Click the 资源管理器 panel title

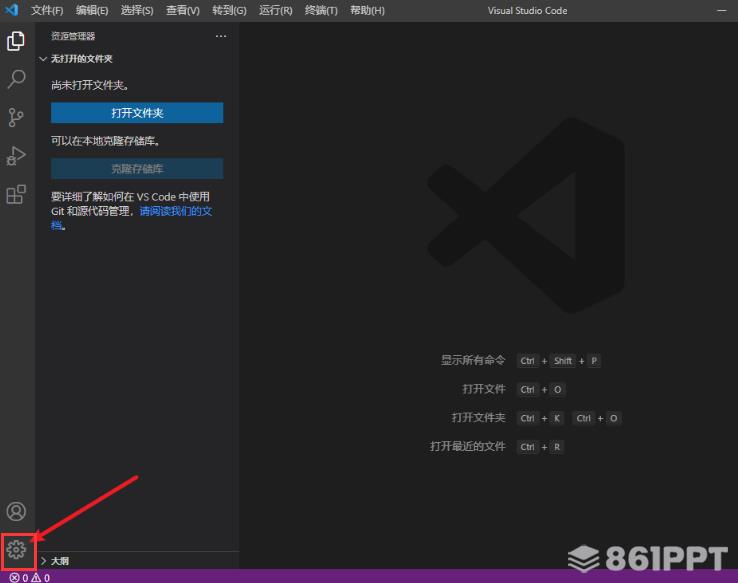[73, 36]
